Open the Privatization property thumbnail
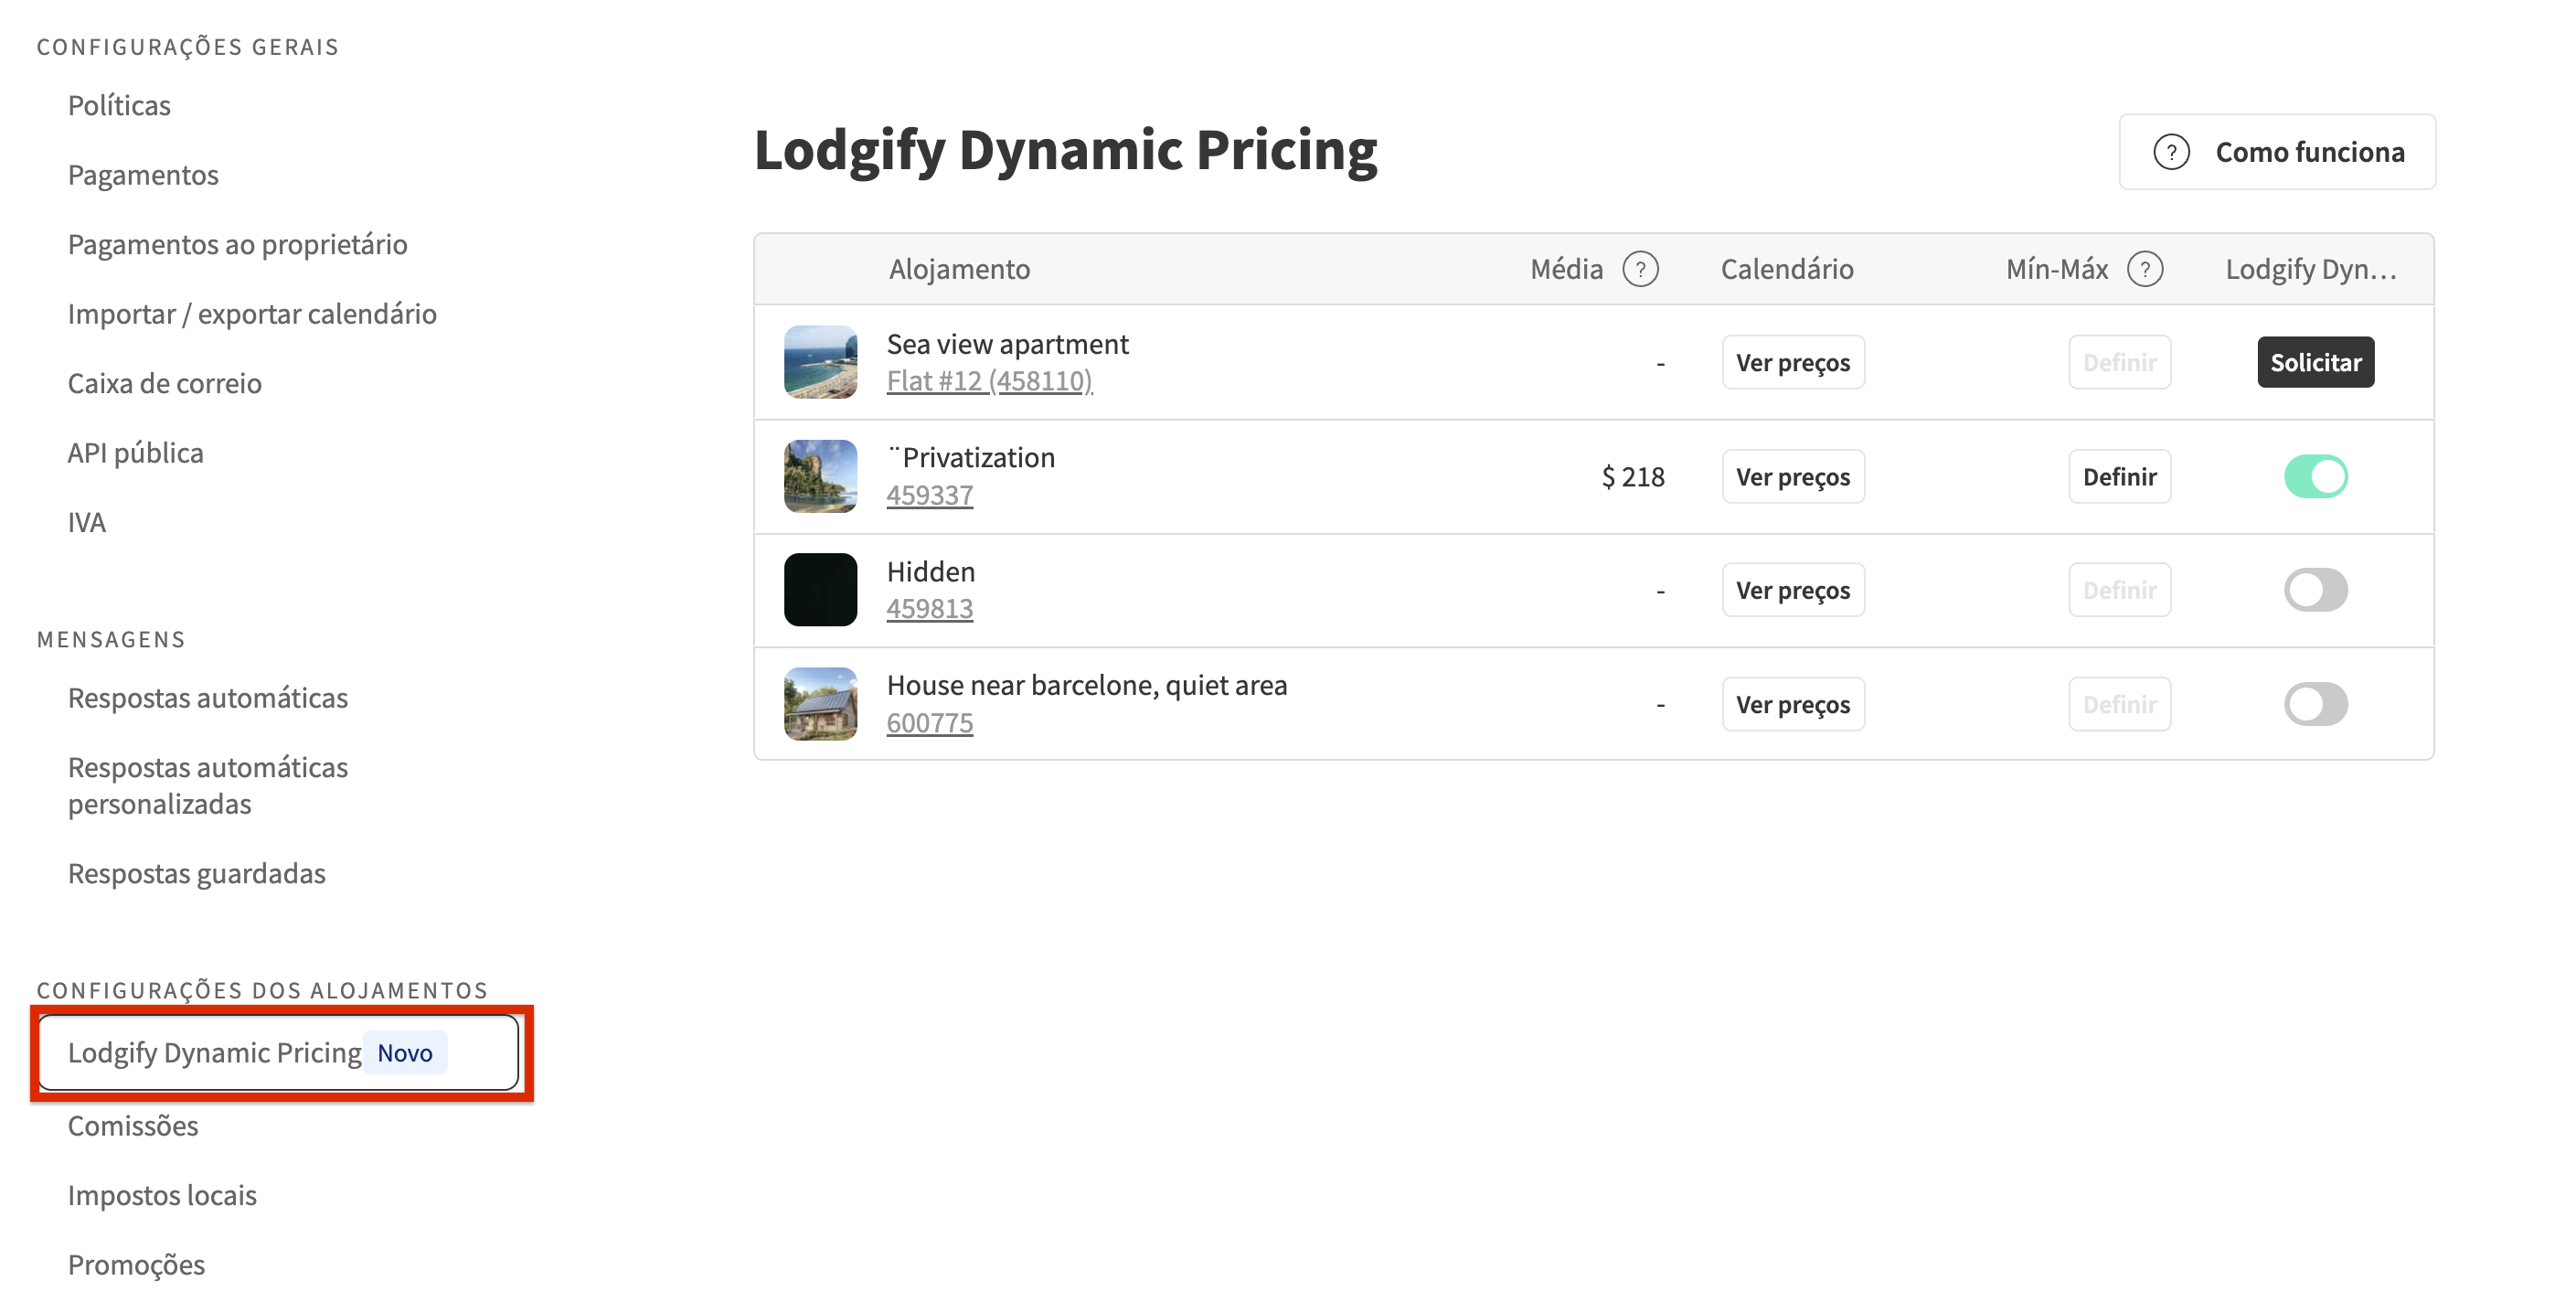The height and width of the screenshot is (1313, 2576). (820, 476)
